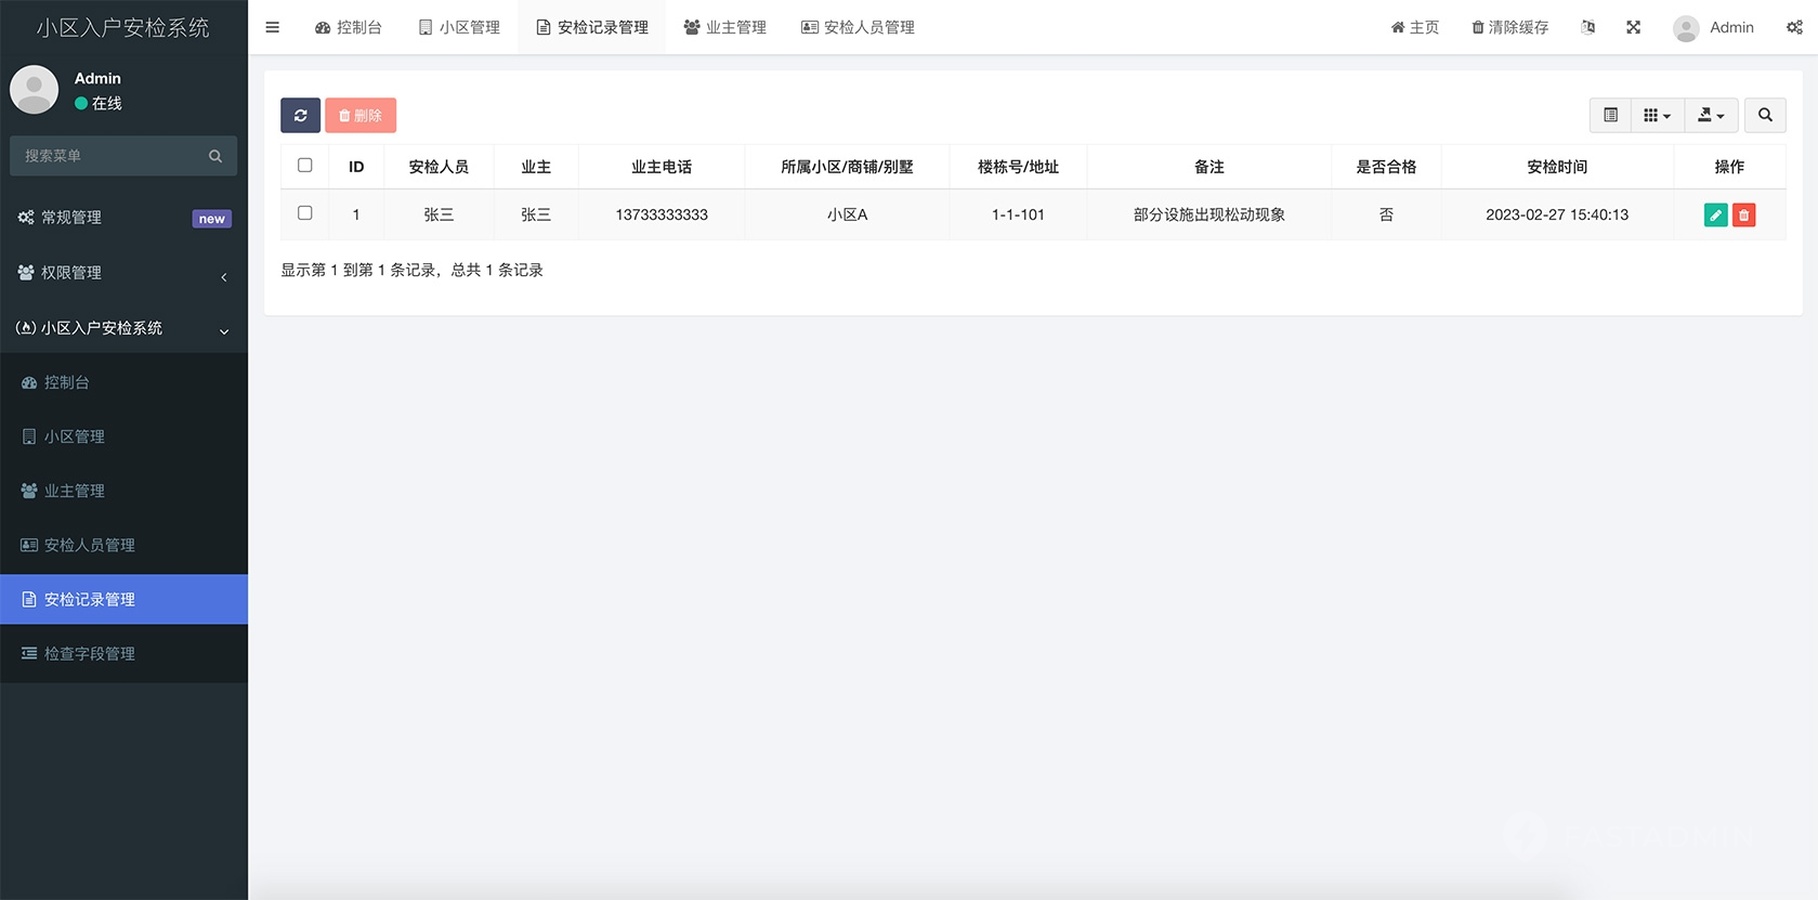This screenshot has height=900, width=1818.
Task: Open the export data dropdown
Action: pyautogui.click(x=1710, y=115)
